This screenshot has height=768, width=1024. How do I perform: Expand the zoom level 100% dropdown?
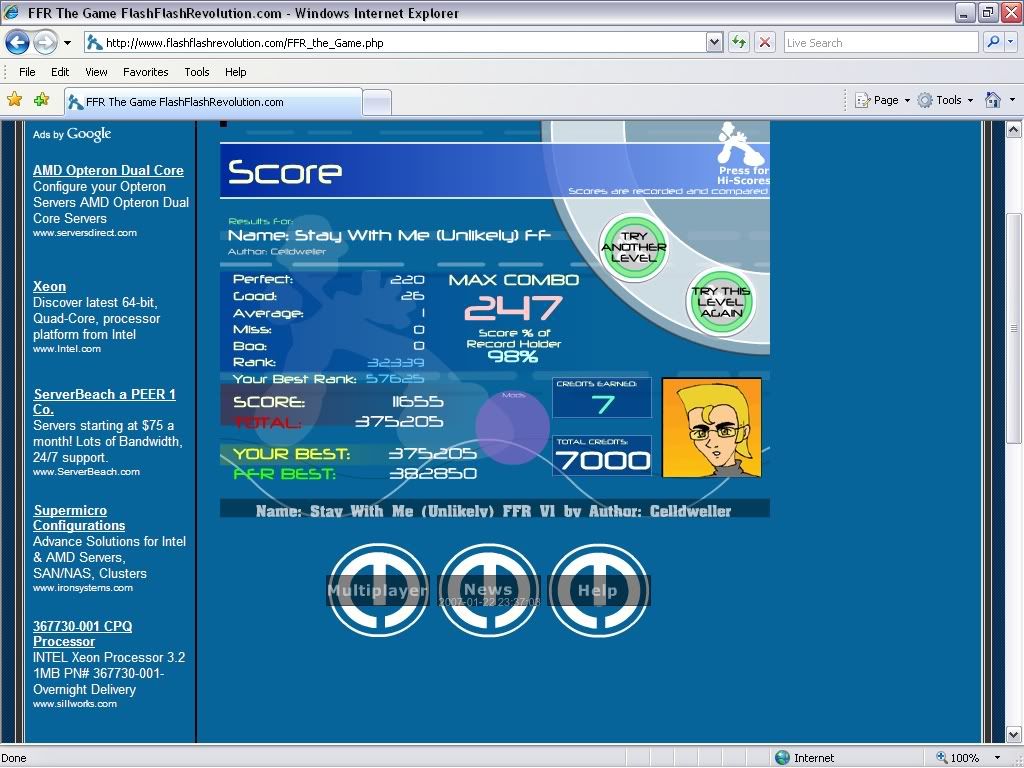[997, 758]
